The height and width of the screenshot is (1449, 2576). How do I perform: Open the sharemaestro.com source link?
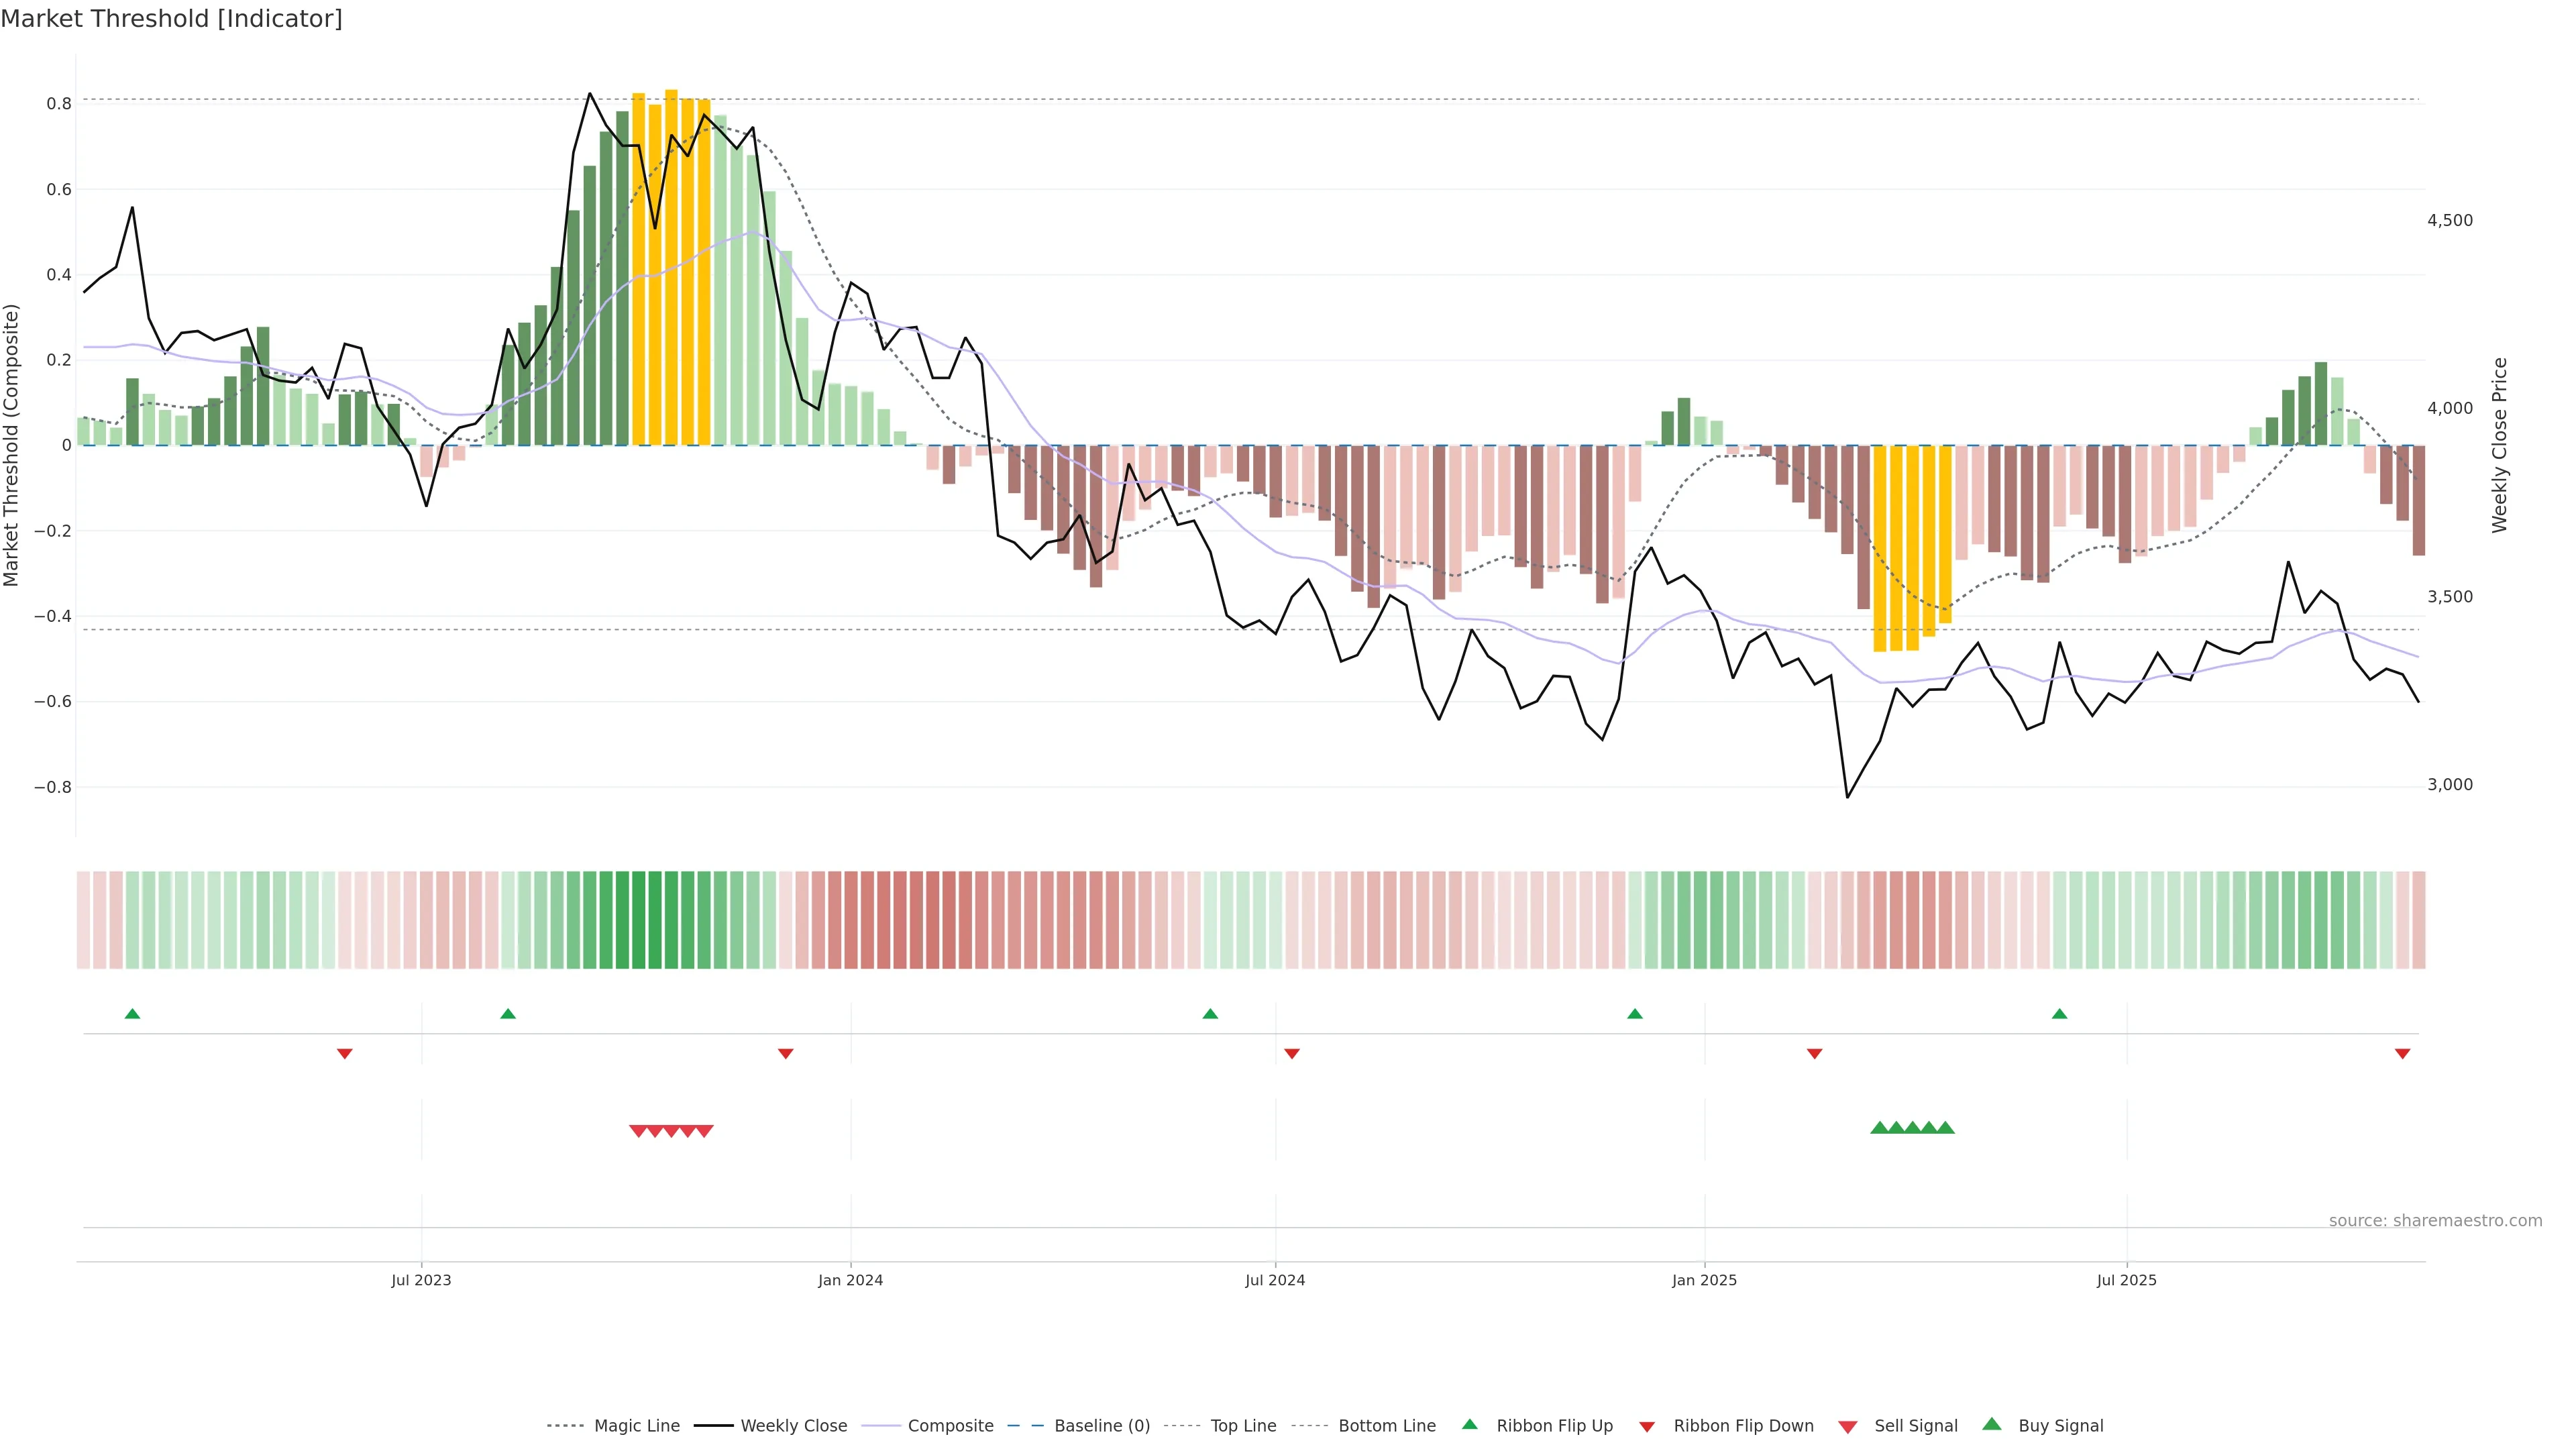coord(2435,1220)
